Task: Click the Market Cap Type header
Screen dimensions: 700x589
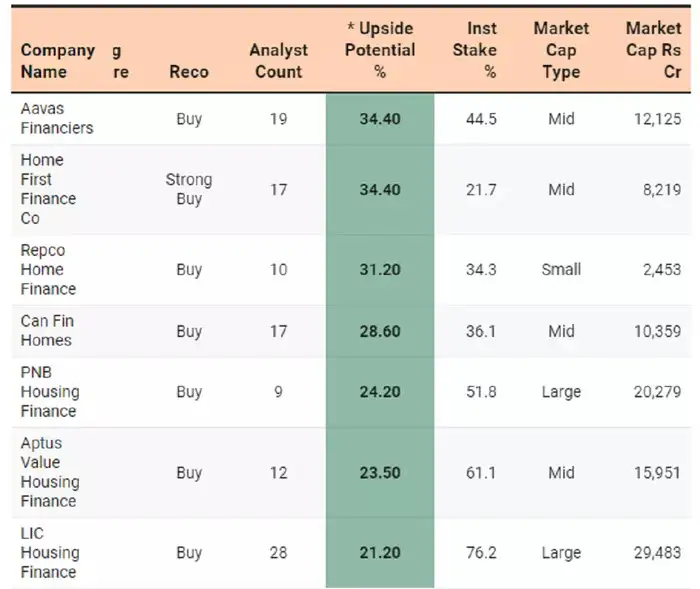Action: click(561, 50)
